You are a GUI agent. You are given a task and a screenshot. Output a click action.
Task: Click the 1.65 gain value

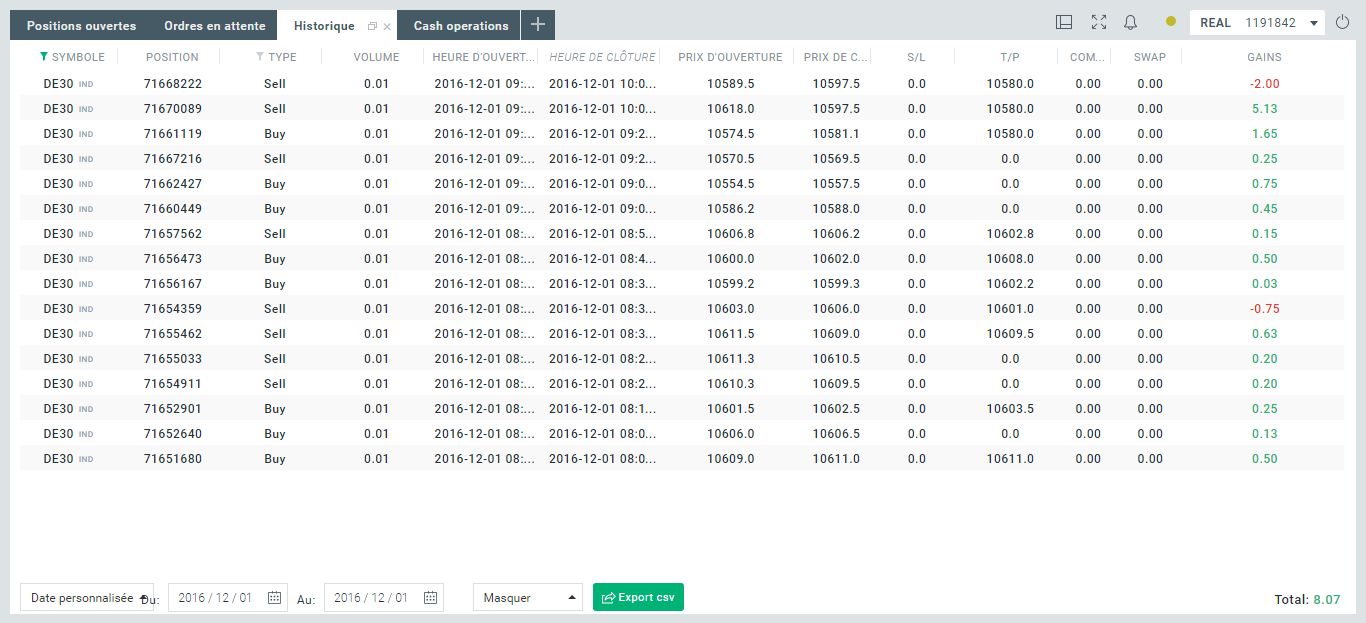[x=1264, y=134]
